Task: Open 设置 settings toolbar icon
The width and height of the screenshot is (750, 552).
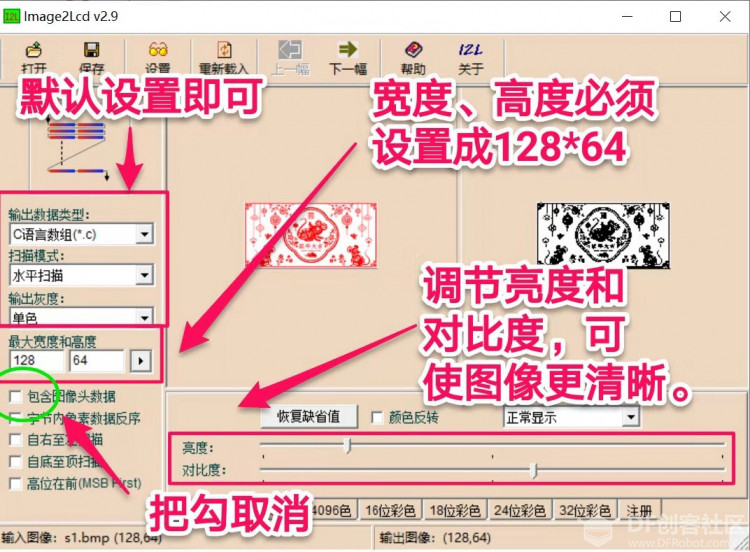Action: 158,56
